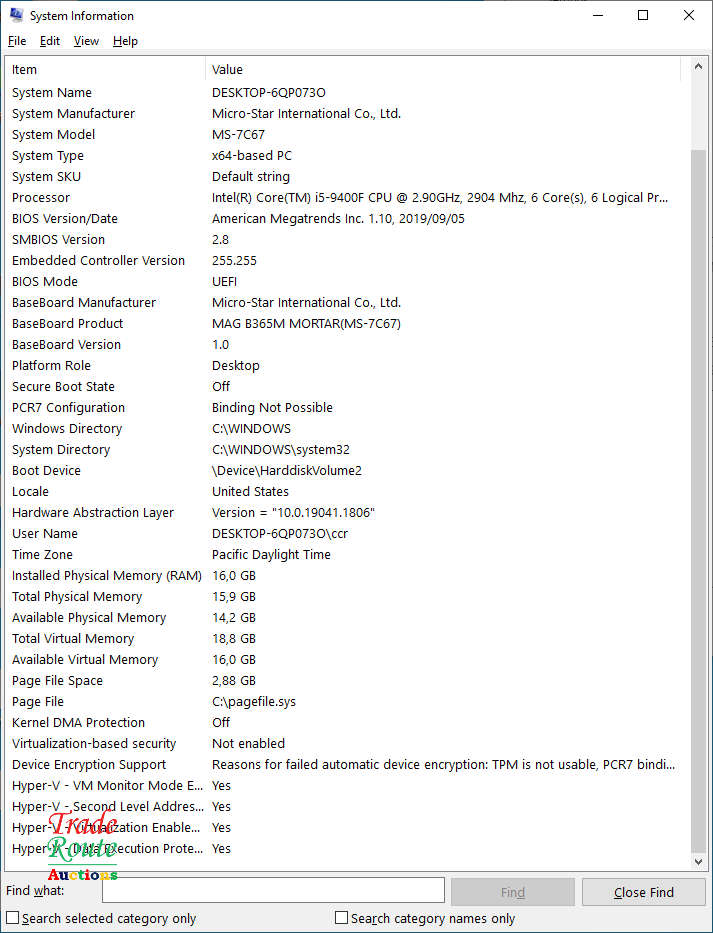Enable Search category names only checkbox
The width and height of the screenshot is (713, 933).
[342, 918]
